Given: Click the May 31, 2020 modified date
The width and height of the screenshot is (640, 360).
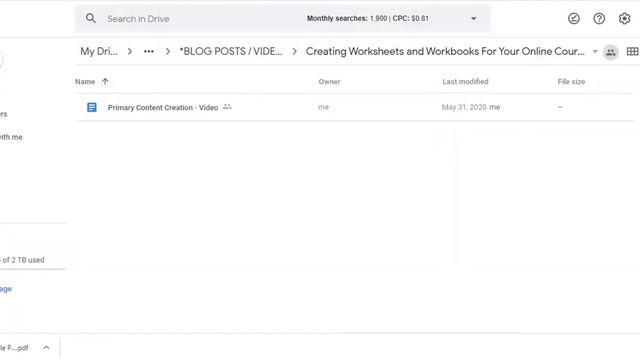Looking at the screenshot, I should (x=464, y=107).
